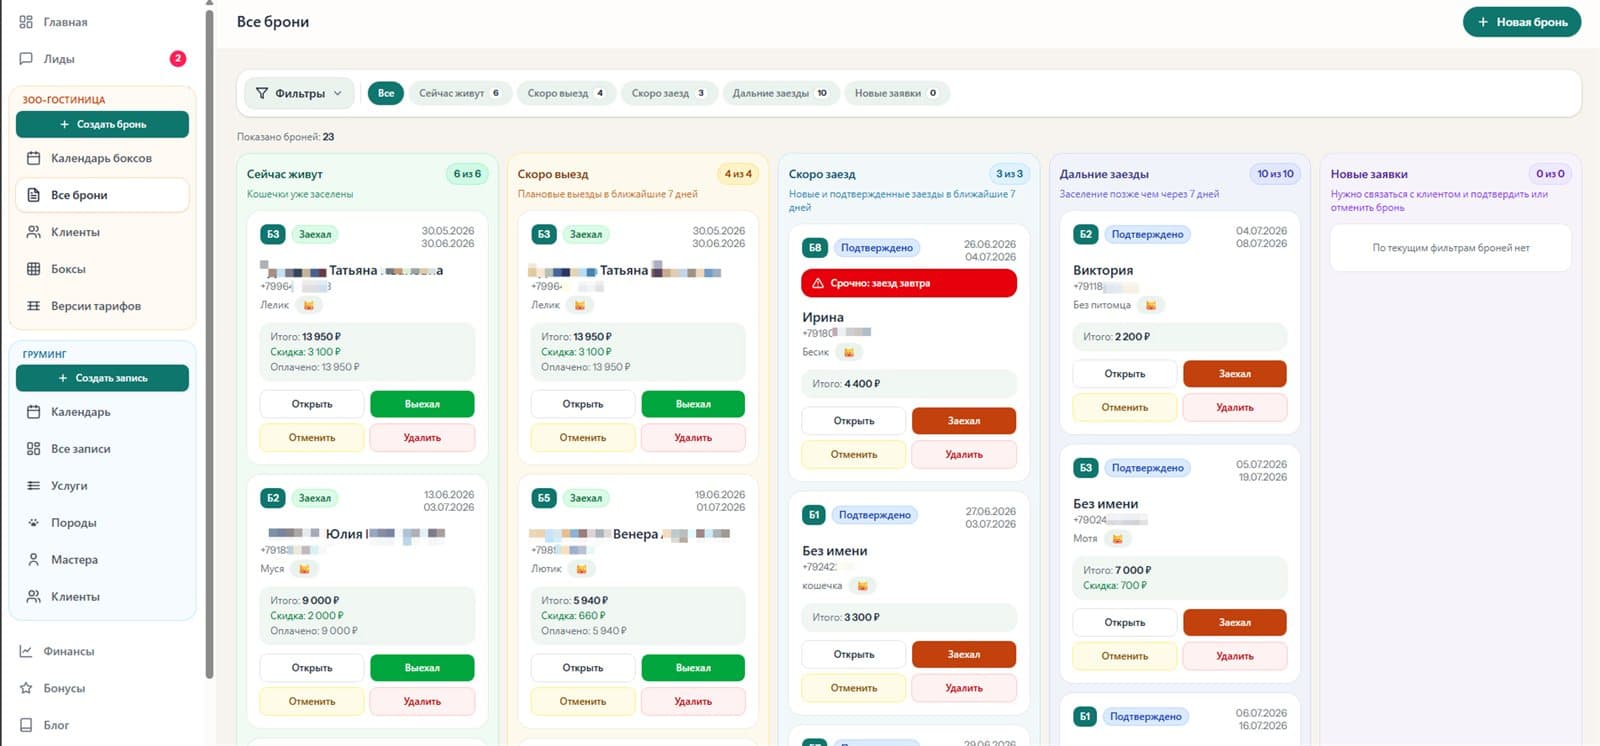This screenshot has width=1600, height=746.
Task: Click the Создать запись button
Action: tap(102, 378)
